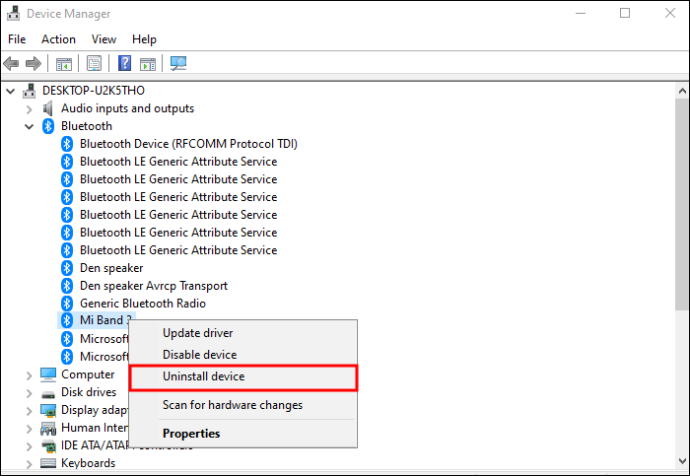690x476 pixels.
Task: Collapse the Bluetooth category
Action: tap(29, 127)
